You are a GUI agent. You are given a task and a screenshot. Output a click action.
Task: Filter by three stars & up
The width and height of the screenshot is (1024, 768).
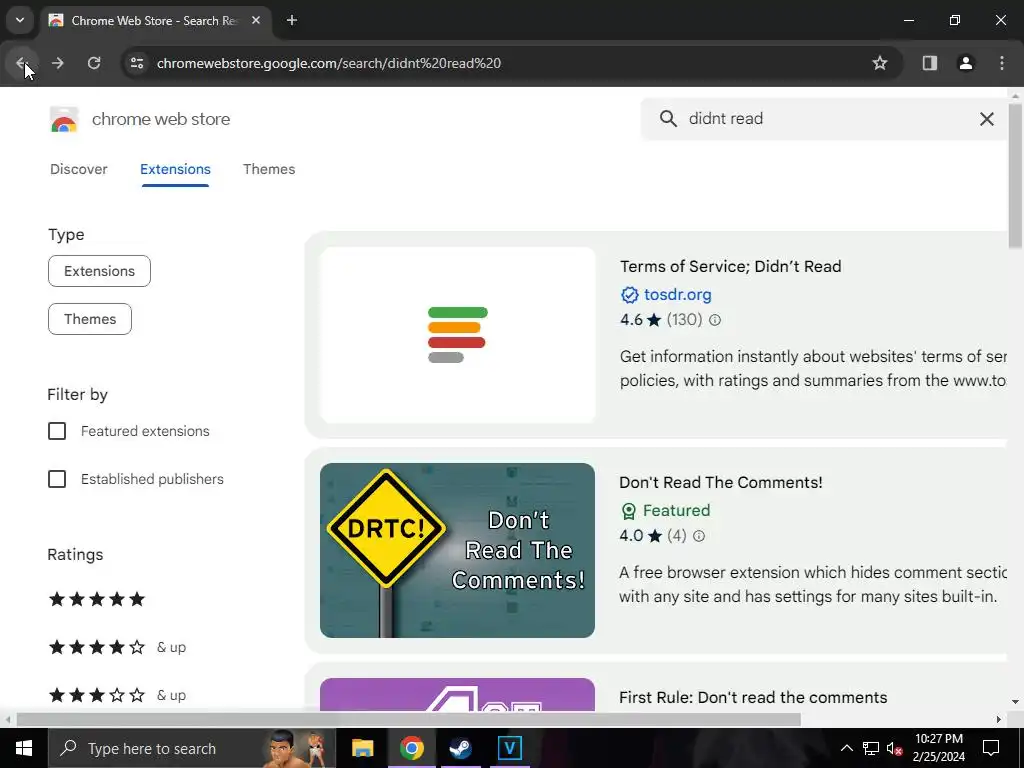coord(117,695)
